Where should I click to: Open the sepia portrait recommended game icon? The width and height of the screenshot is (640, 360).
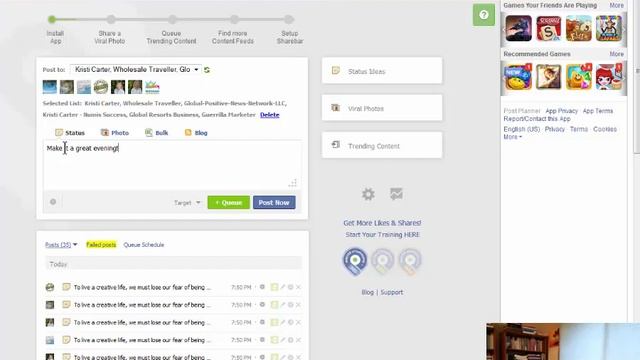pos(549,76)
